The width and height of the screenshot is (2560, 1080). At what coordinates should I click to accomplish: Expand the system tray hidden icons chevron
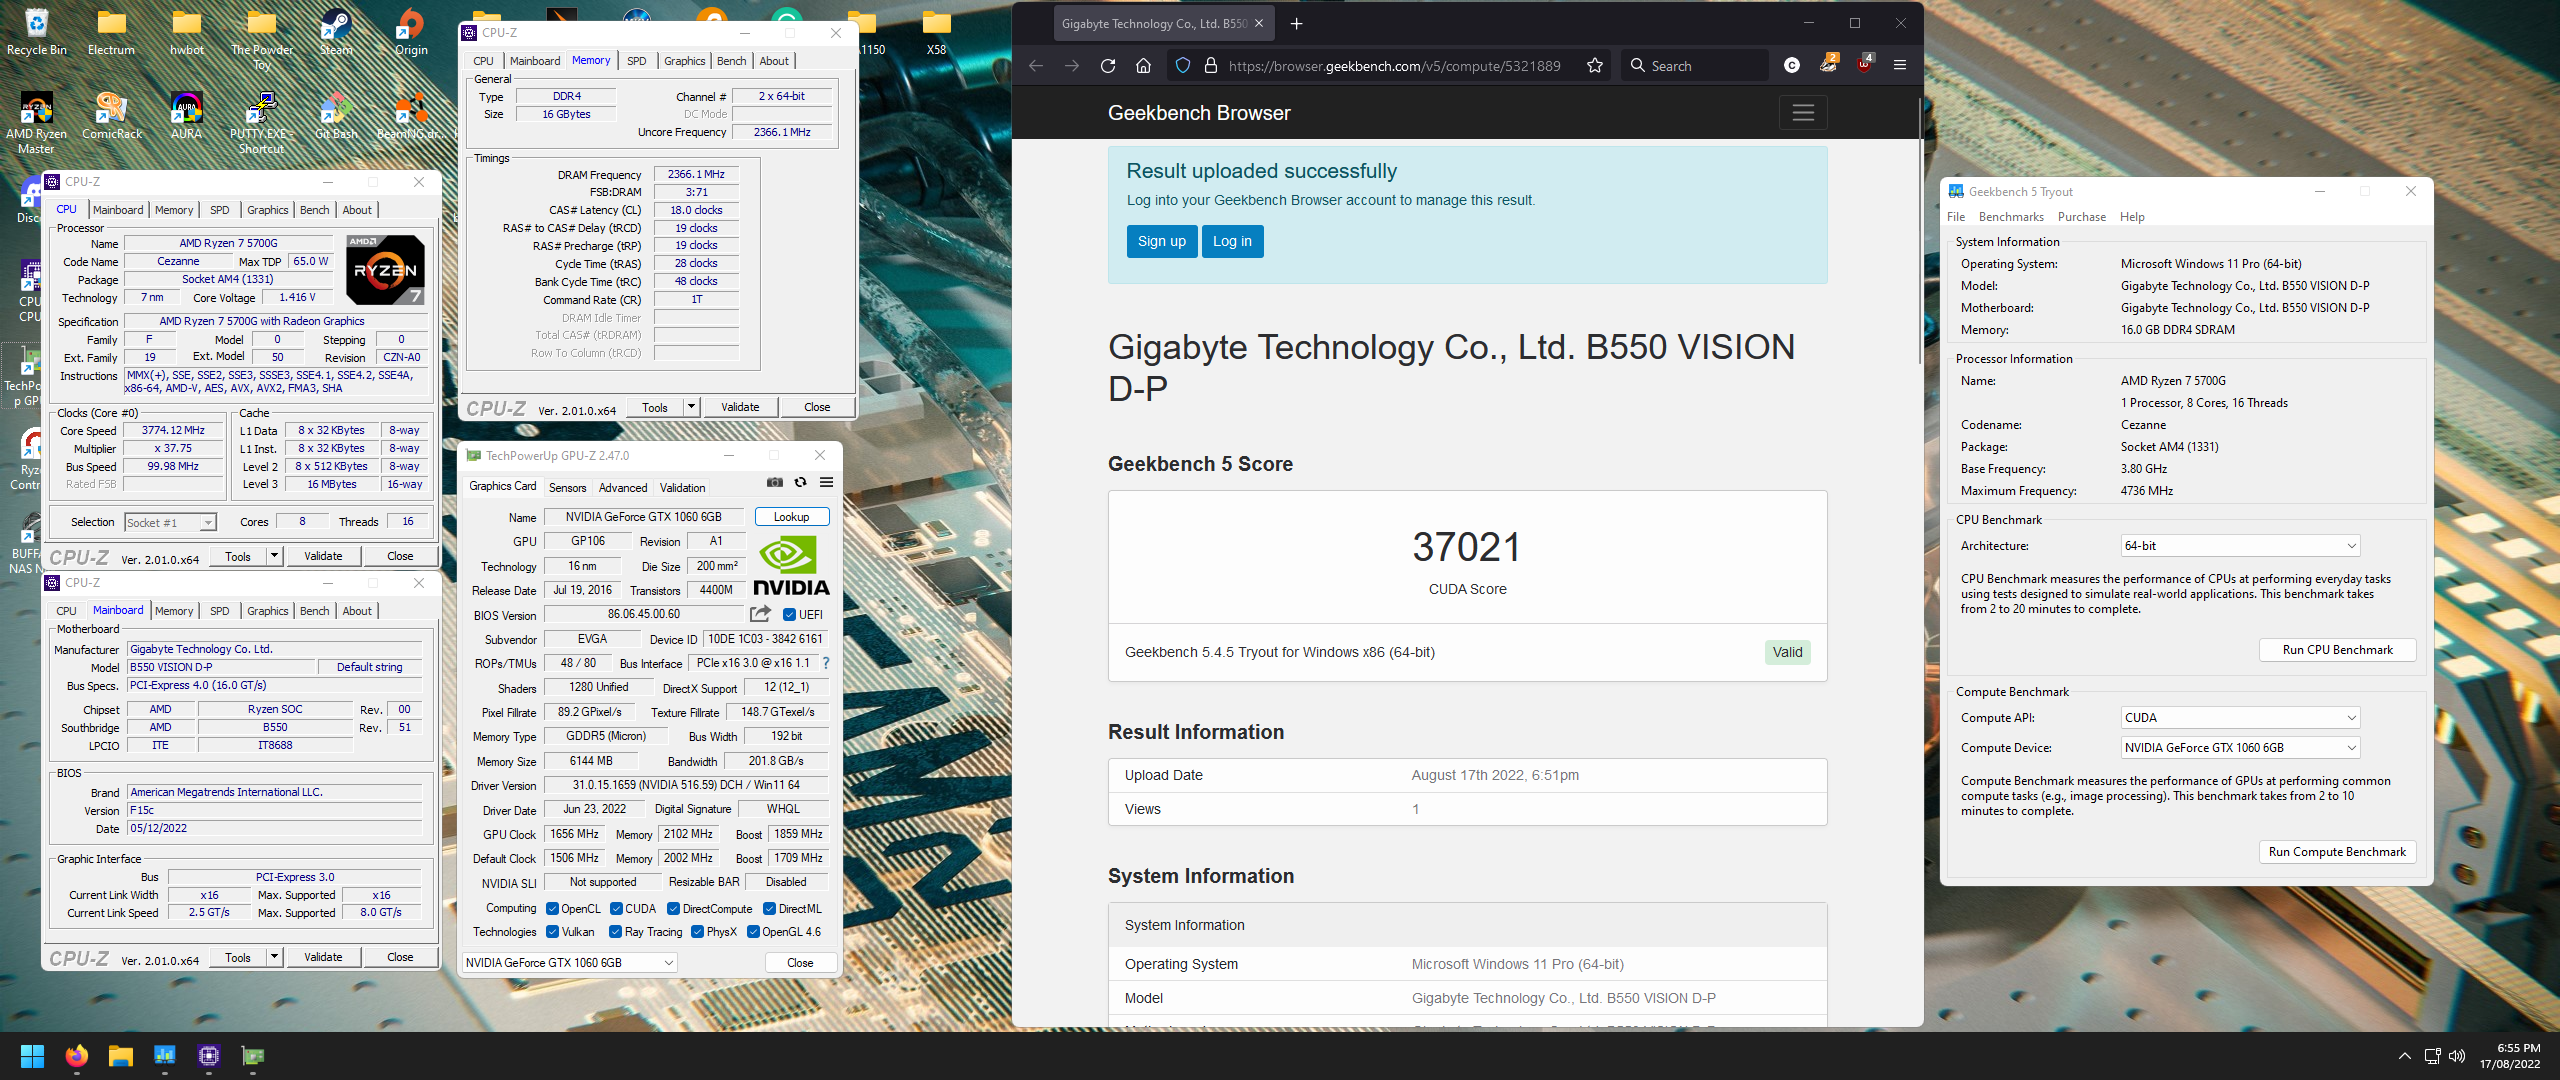pyautogui.click(x=2404, y=1056)
